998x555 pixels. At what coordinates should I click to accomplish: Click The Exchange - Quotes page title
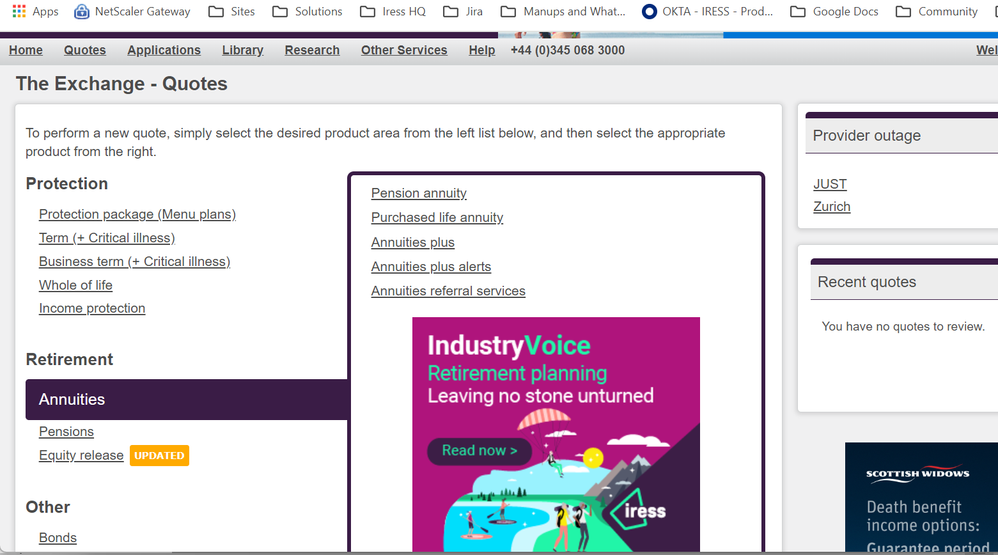tap(122, 83)
